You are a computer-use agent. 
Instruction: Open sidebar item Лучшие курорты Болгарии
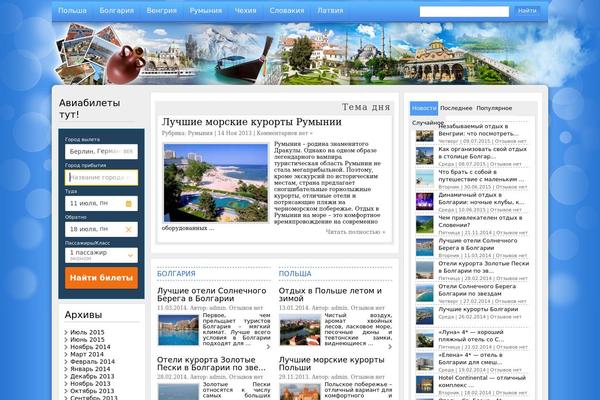tap(478, 309)
